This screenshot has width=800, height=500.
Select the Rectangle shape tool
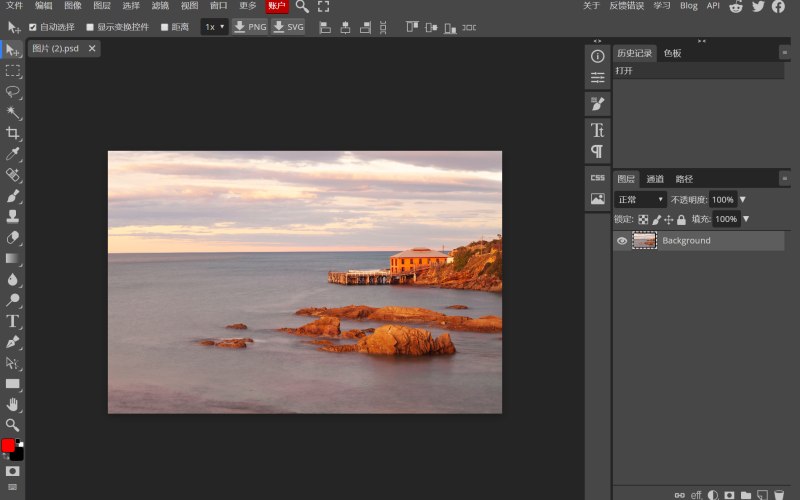tap(12, 384)
